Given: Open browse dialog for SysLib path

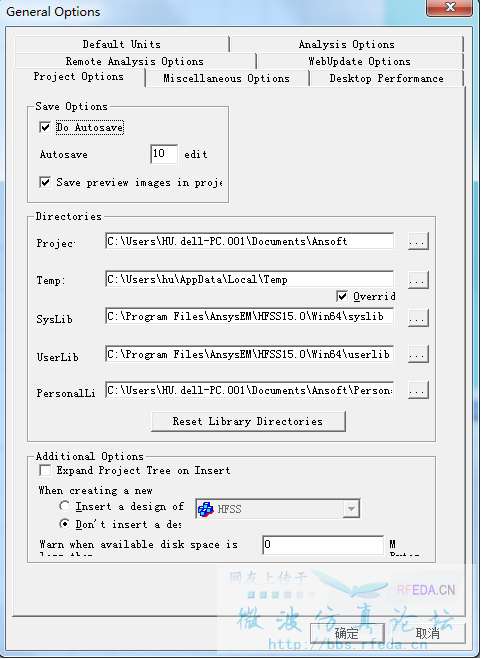Looking at the screenshot, I should [418, 318].
